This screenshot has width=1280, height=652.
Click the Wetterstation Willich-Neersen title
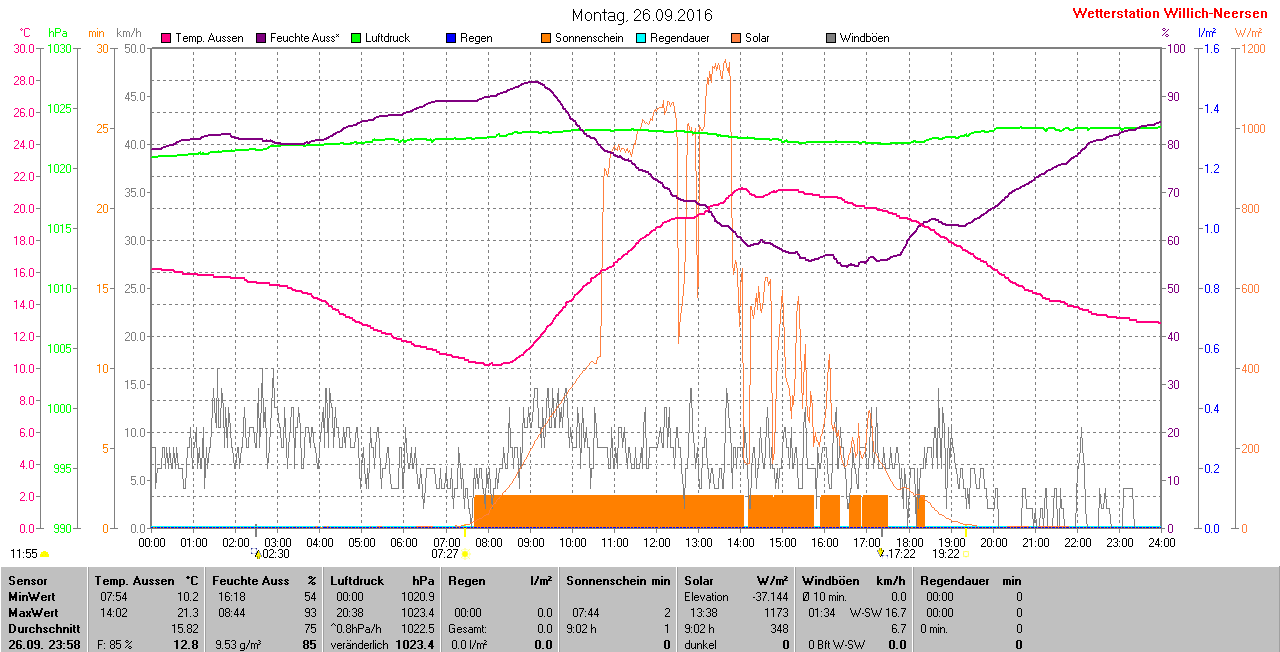point(1170,14)
